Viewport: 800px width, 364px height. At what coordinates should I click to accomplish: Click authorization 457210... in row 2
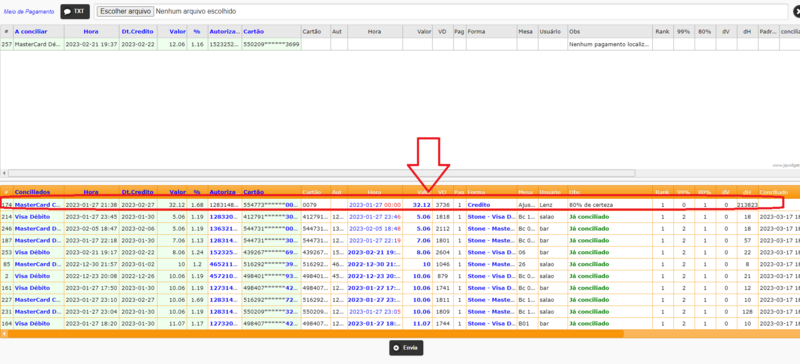pos(224,276)
